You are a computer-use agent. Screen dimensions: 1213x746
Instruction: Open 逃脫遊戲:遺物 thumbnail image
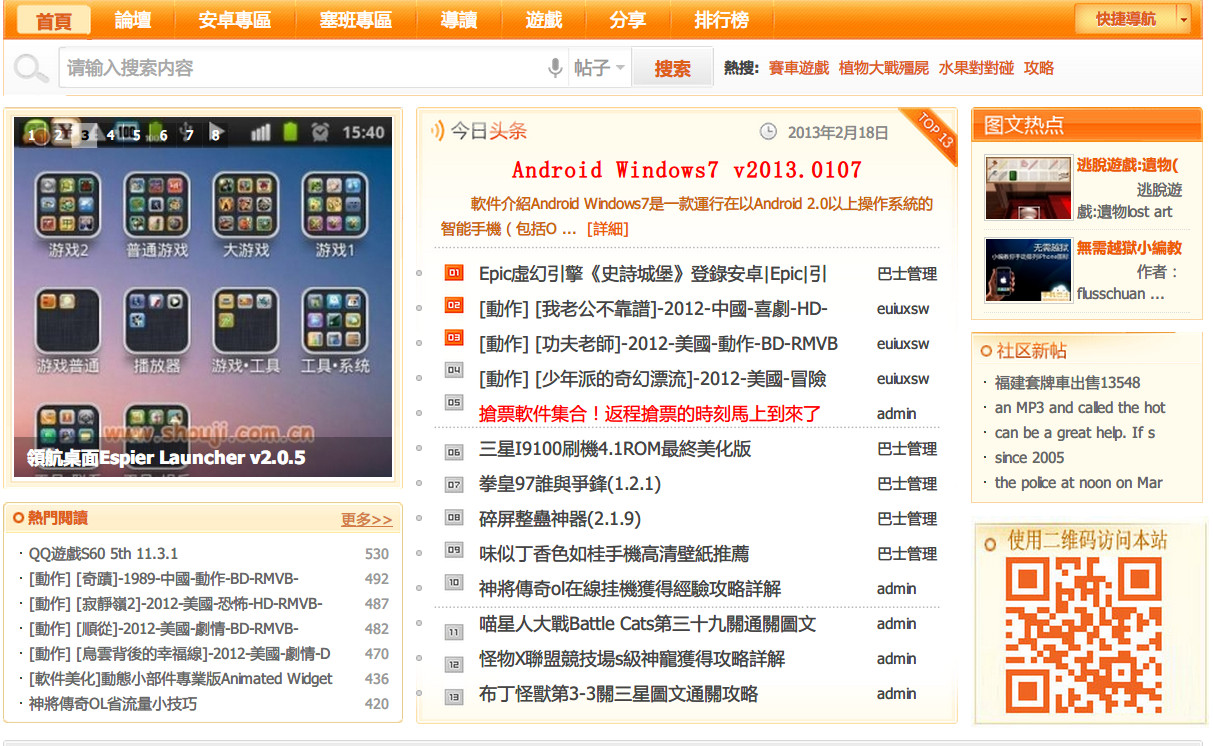point(1028,187)
